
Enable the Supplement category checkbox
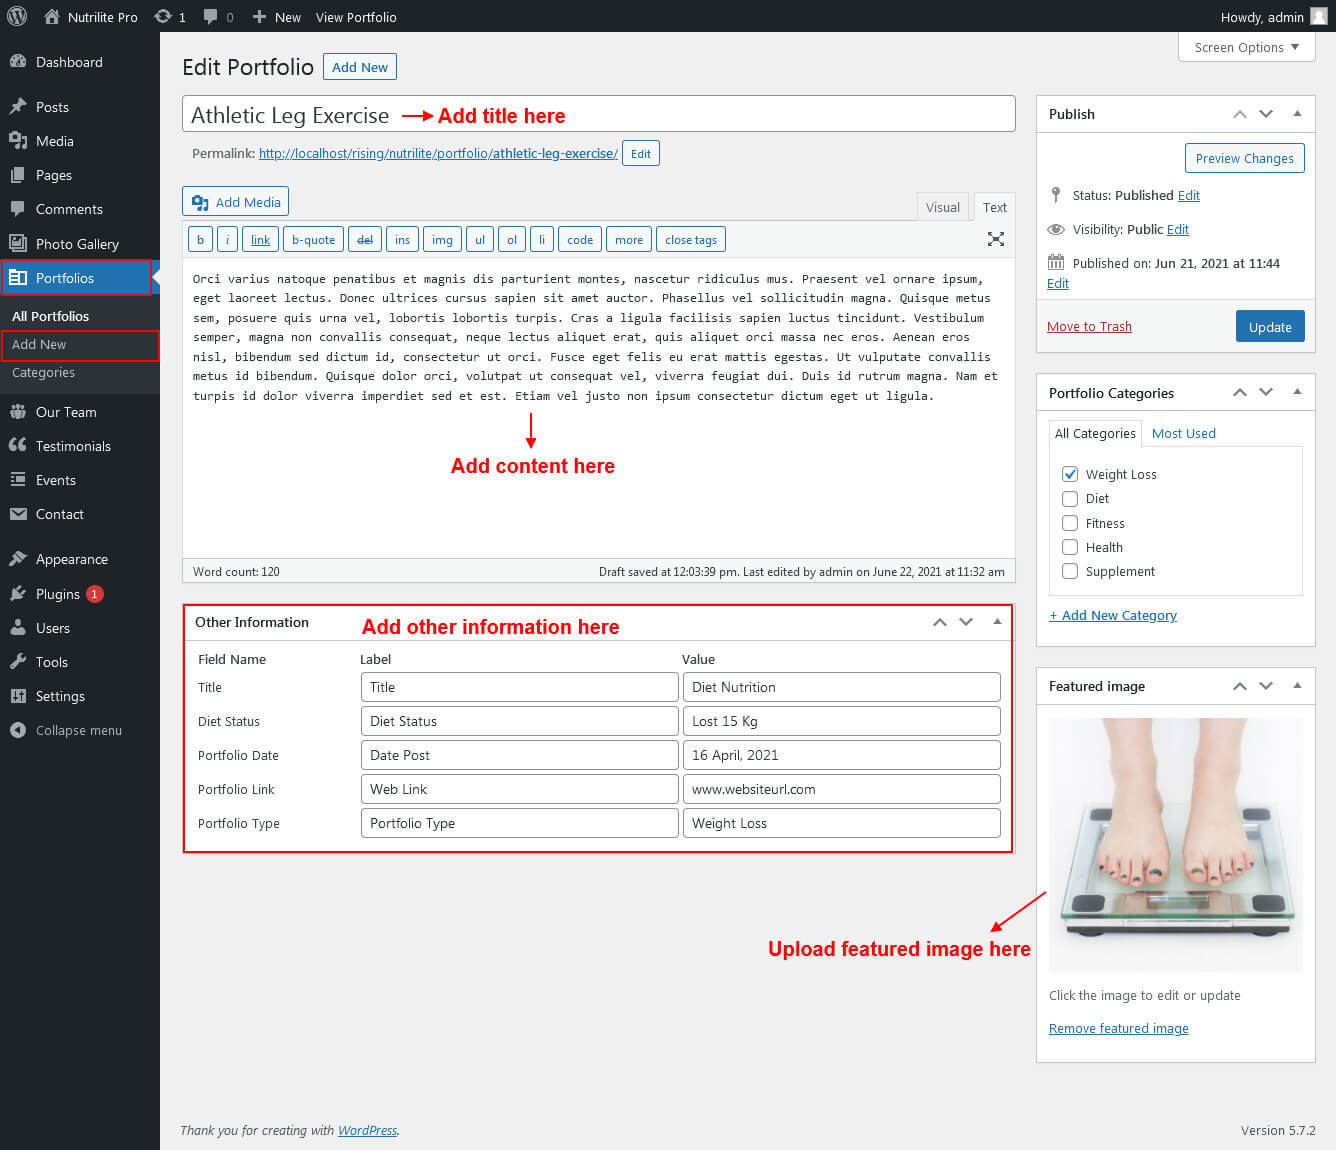(x=1070, y=571)
